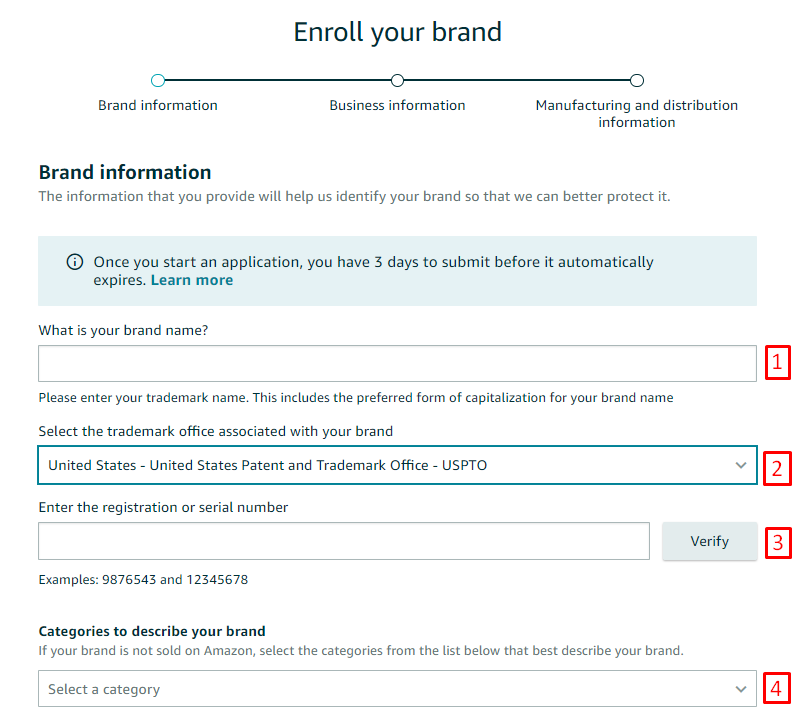
Task: Select the Brand information step label
Action: [158, 105]
